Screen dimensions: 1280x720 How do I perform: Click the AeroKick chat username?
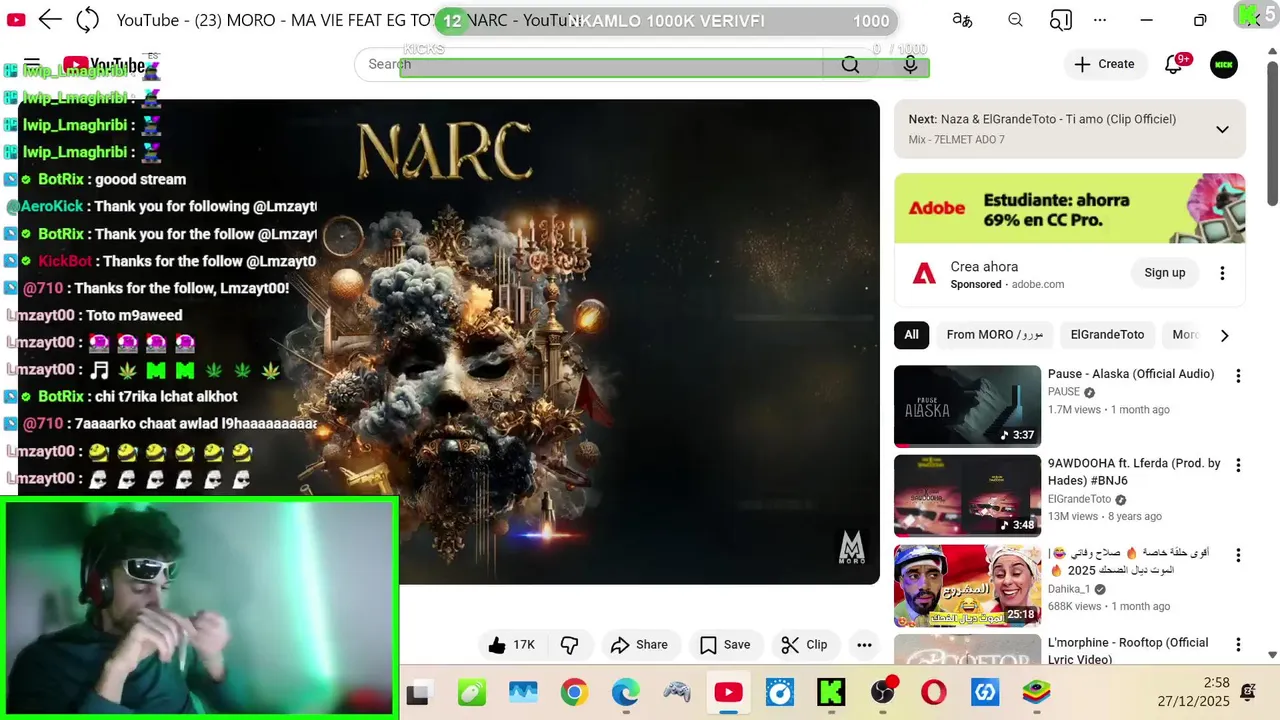click(x=45, y=206)
